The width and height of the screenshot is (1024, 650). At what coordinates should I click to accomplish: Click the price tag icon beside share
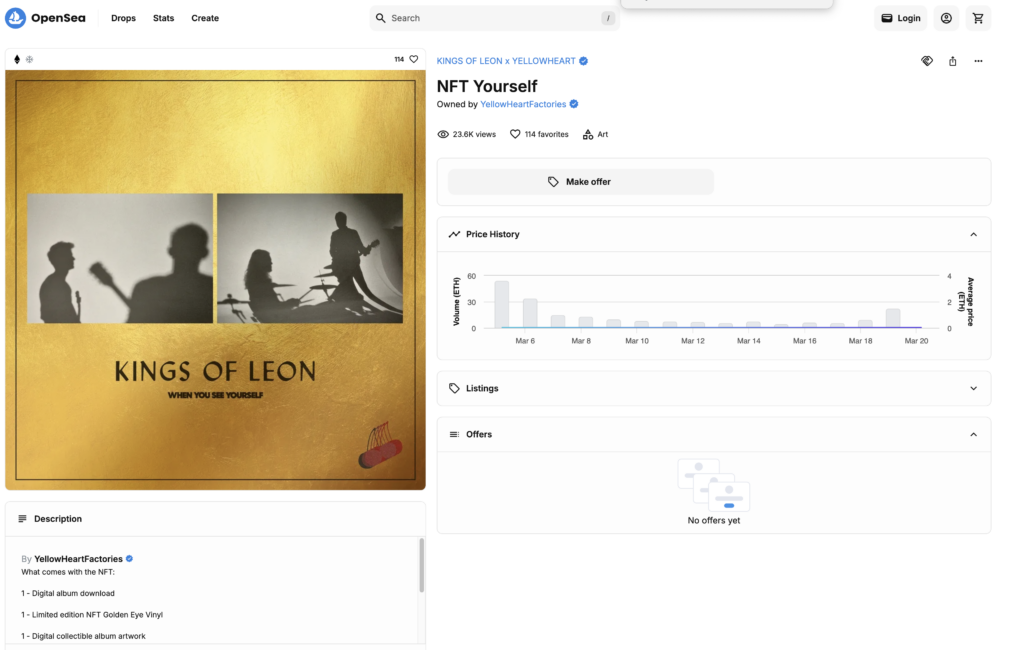[x=927, y=61]
